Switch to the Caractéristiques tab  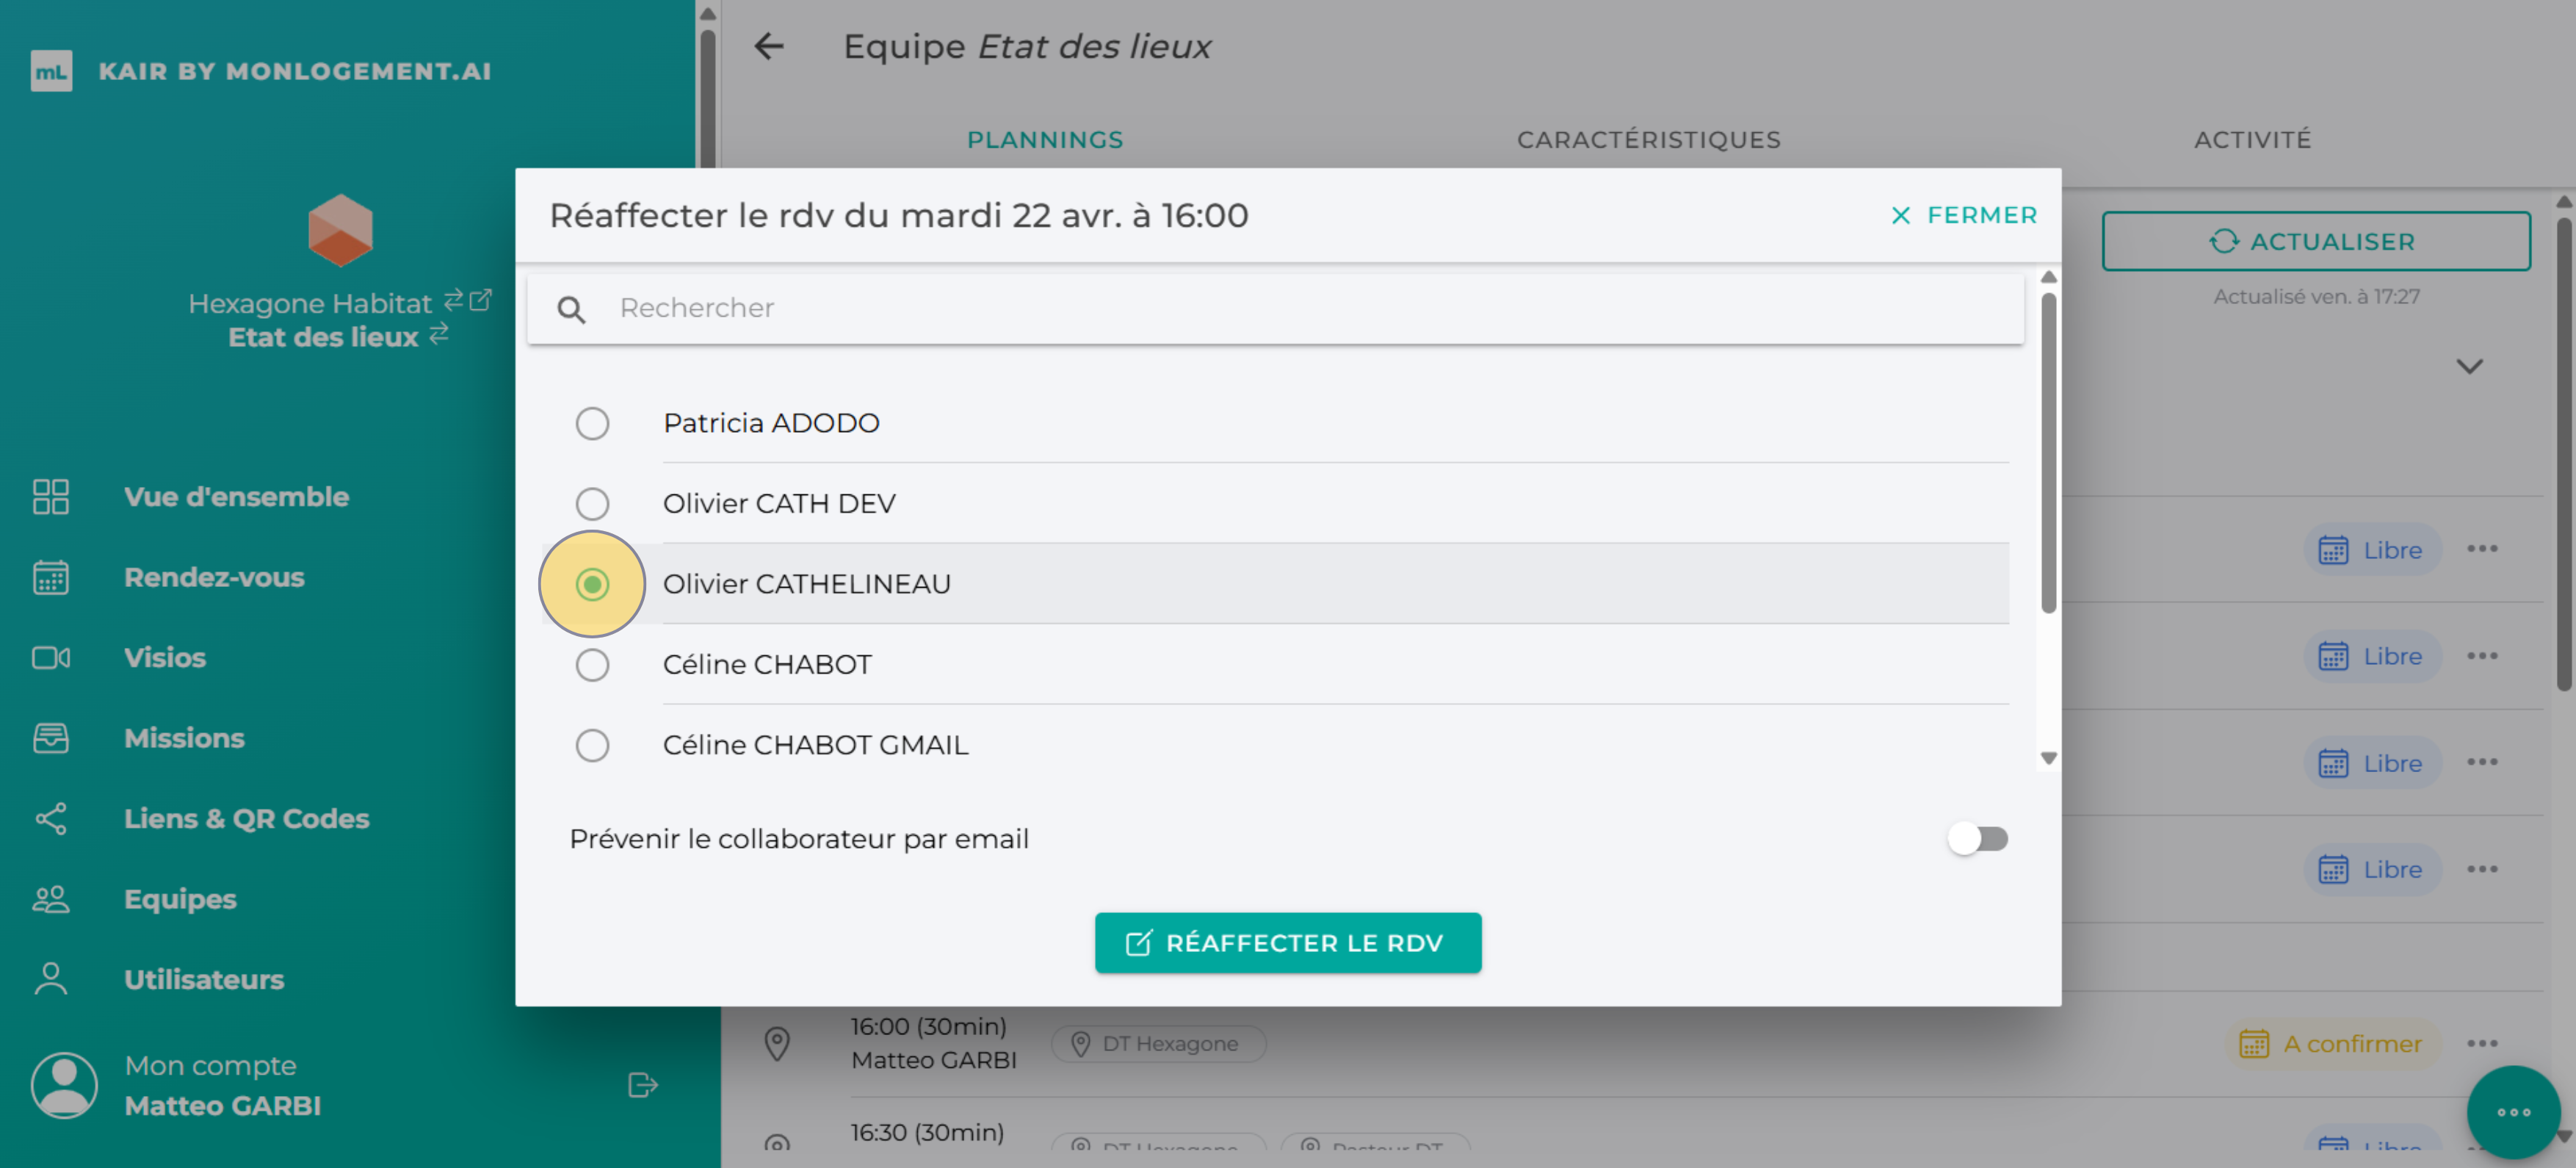(1648, 139)
